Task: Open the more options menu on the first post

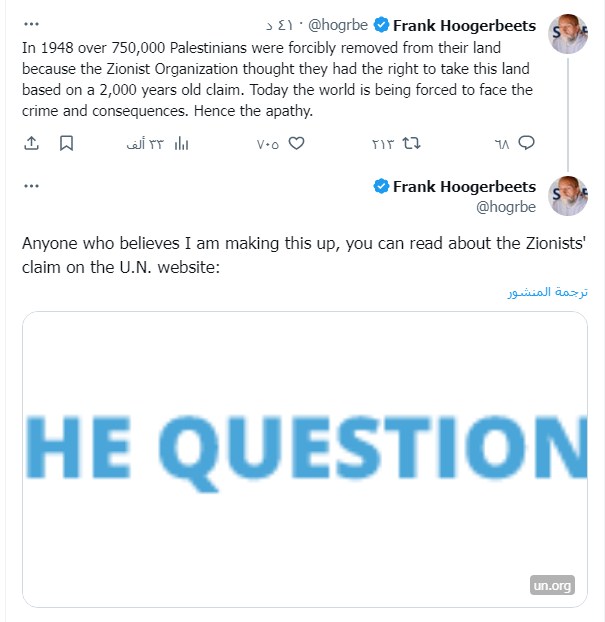Action: (x=31, y=25)
